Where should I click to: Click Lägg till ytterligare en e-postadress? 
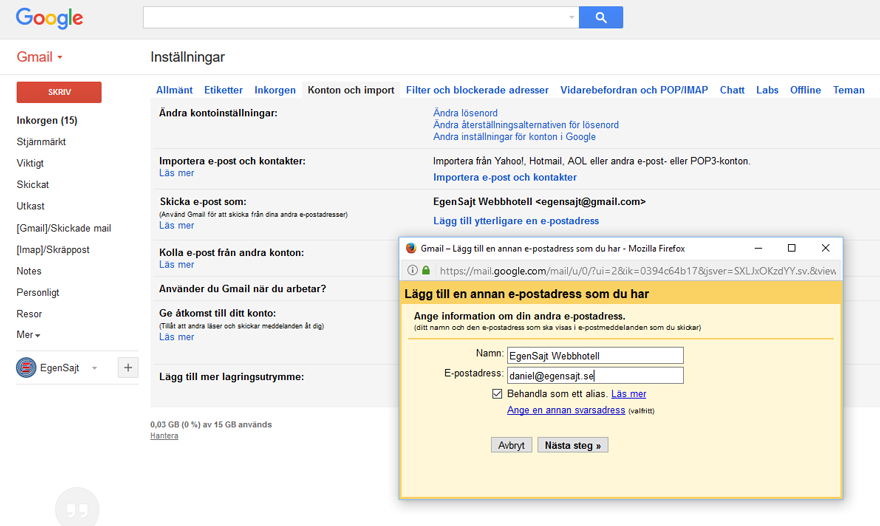(516, 221)
